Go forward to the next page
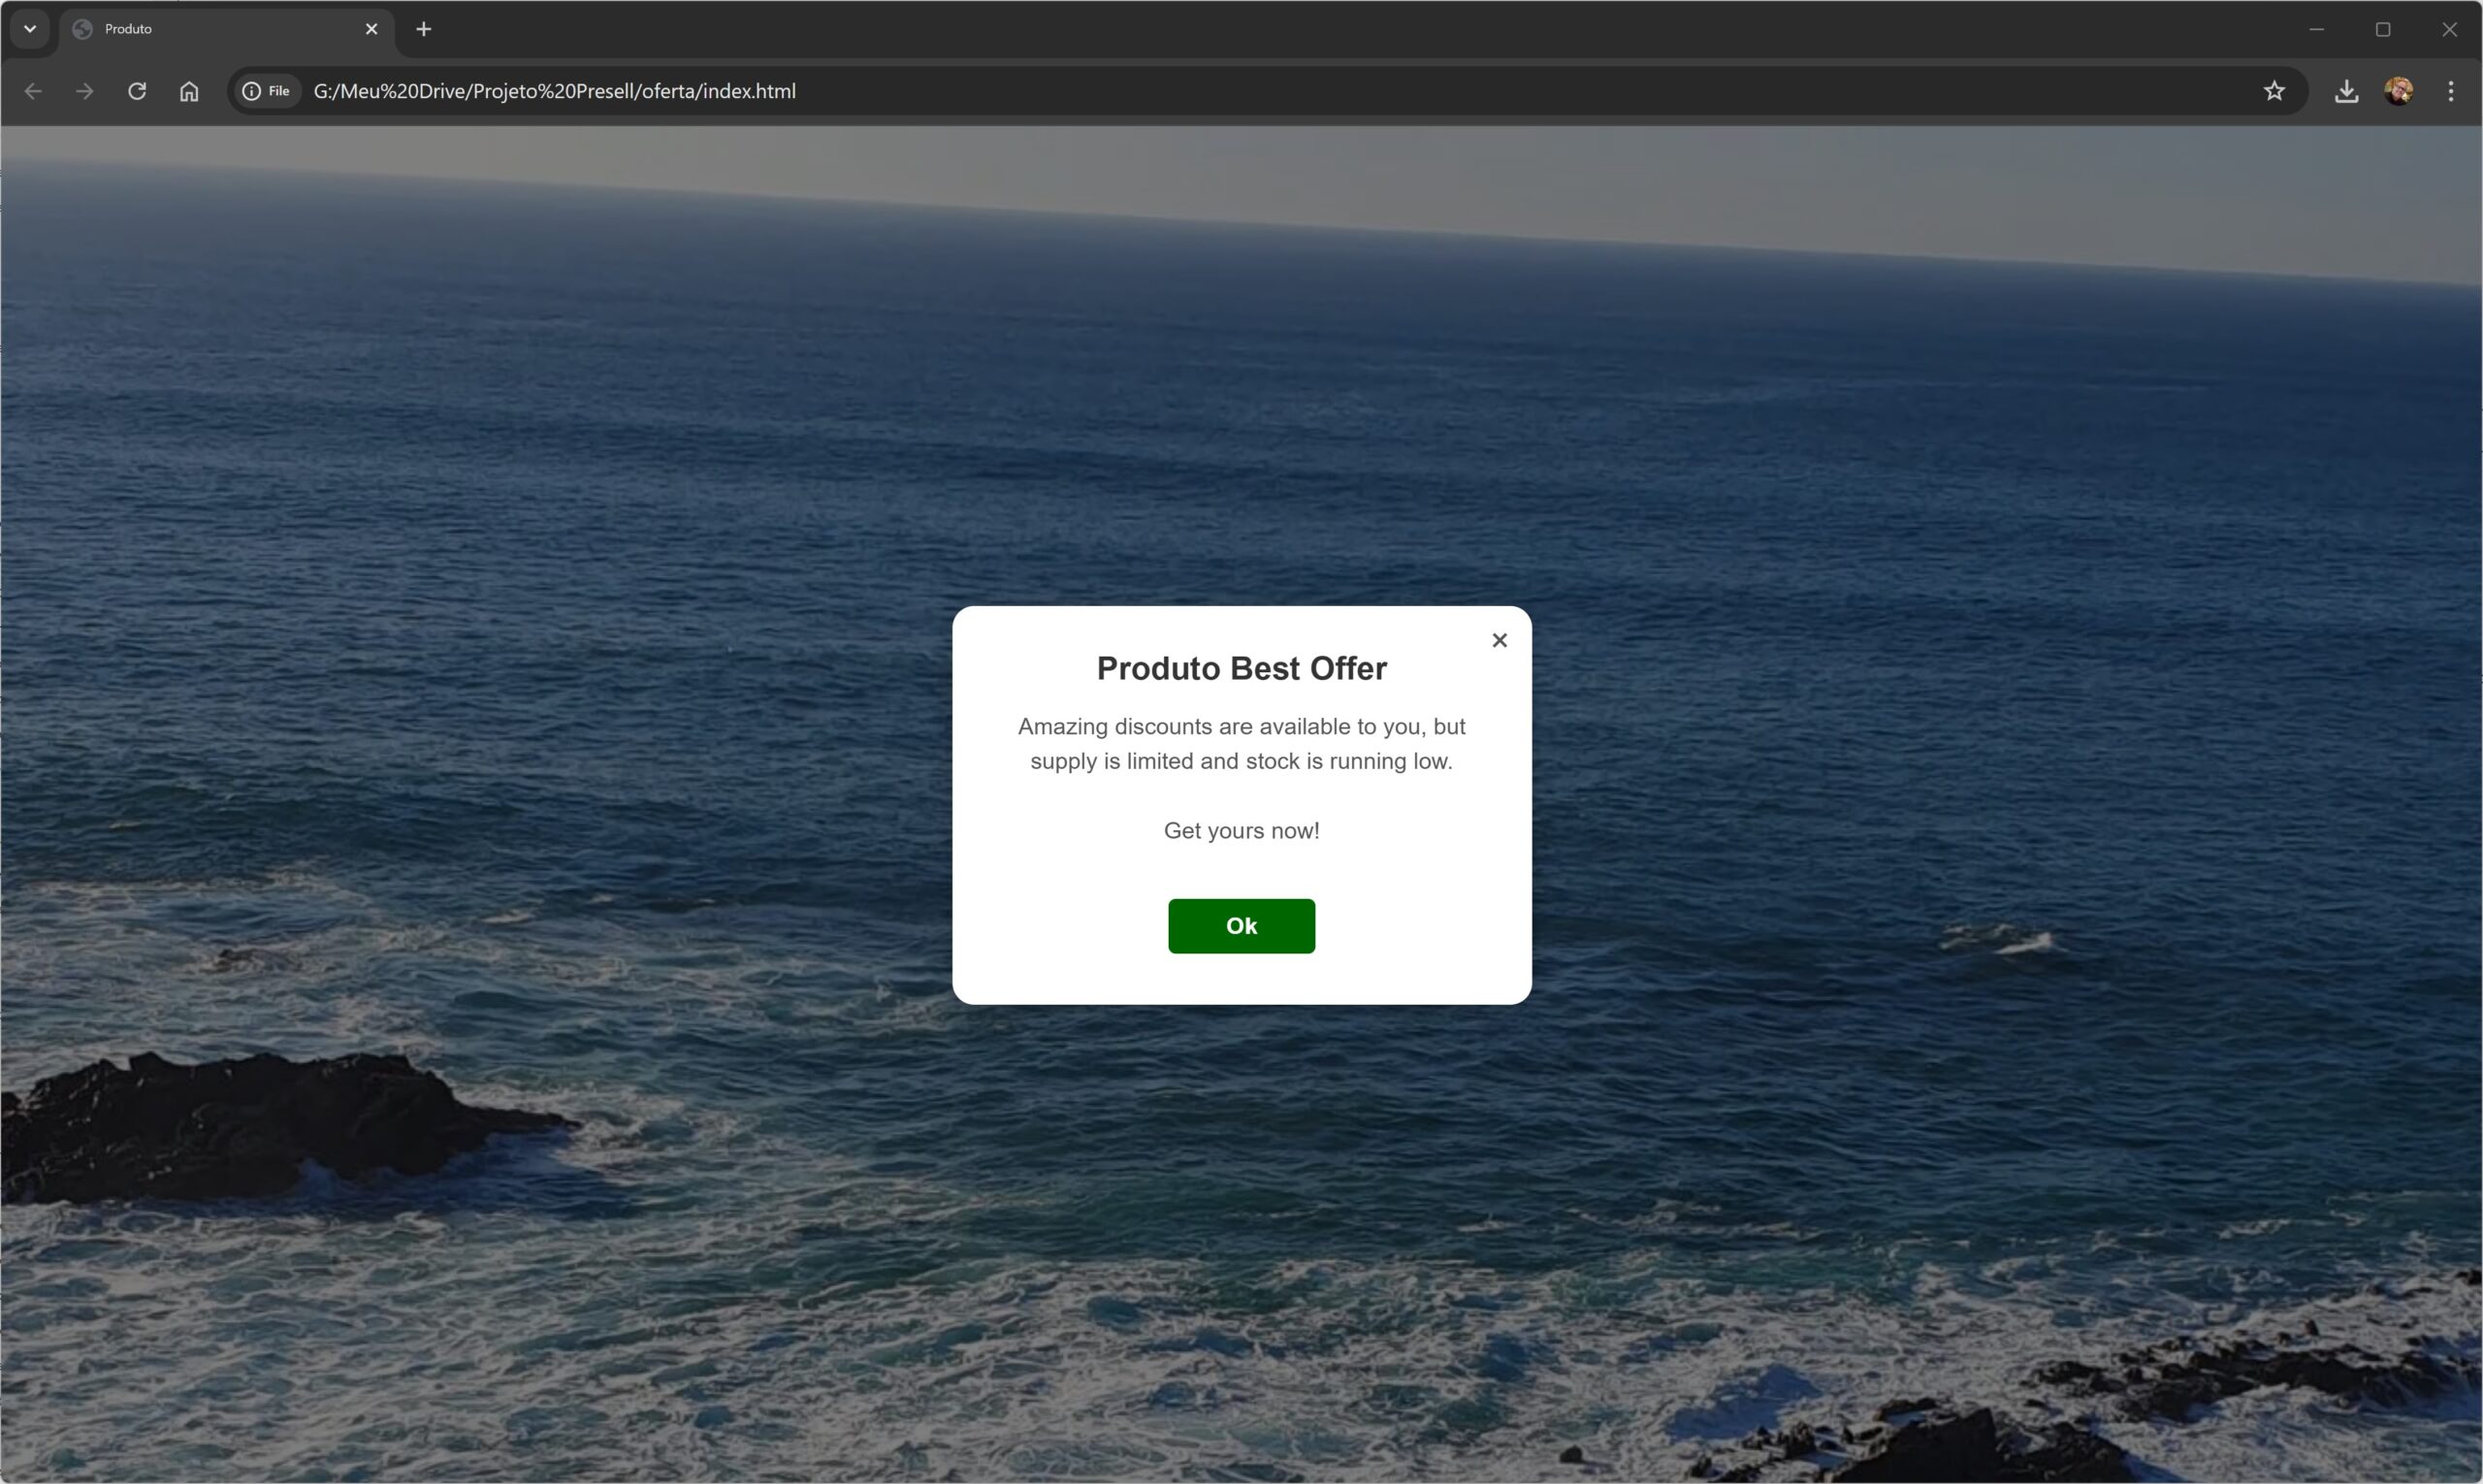Image resolution: width=2483 pixels, height=1484 pixels. coord(85,91)
